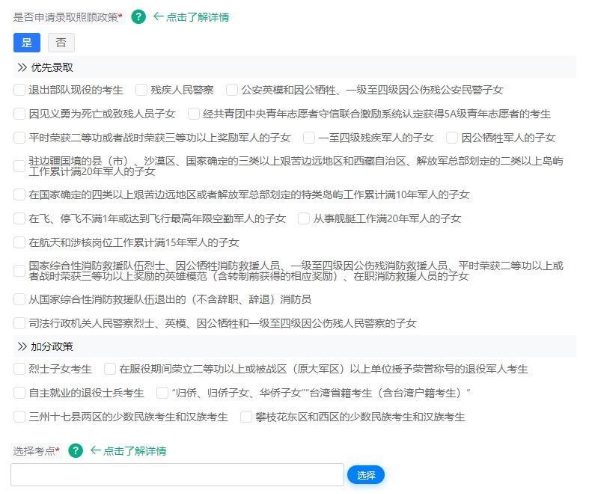Check 平时荣获二等功 军人的子女 checkbox
Image resolution: width=590 pixels, height=494 pixels.
click(x=19, y=138)
